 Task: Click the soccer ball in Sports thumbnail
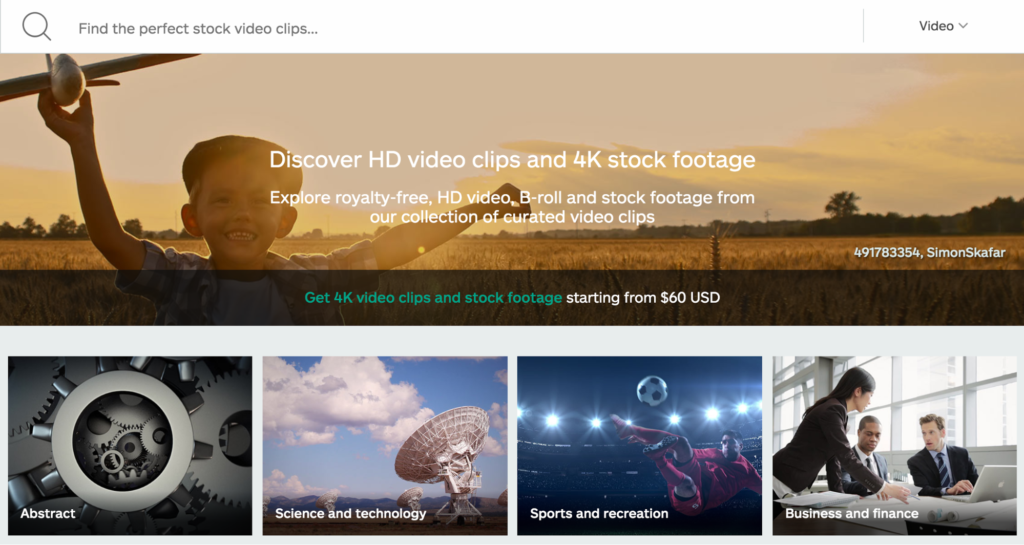(x=652, y=389)
